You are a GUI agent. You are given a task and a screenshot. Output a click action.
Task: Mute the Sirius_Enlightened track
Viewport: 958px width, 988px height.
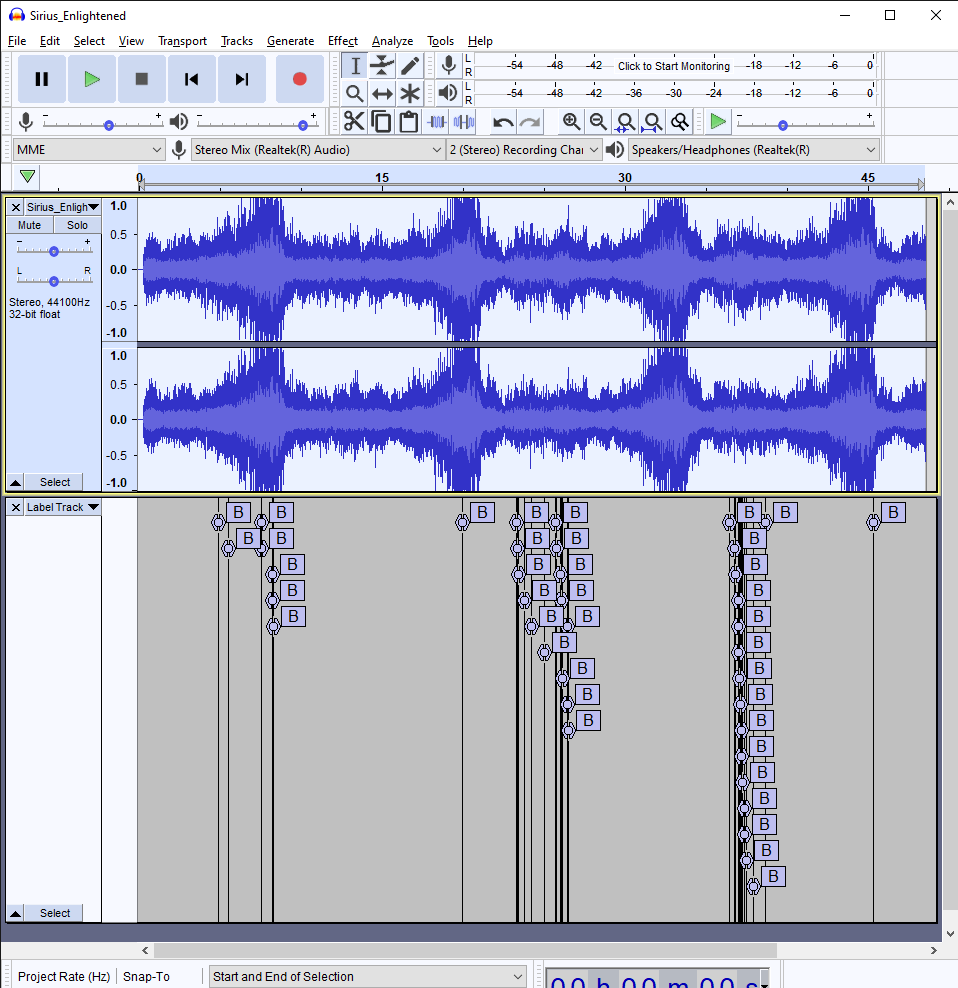pos(30,225)
